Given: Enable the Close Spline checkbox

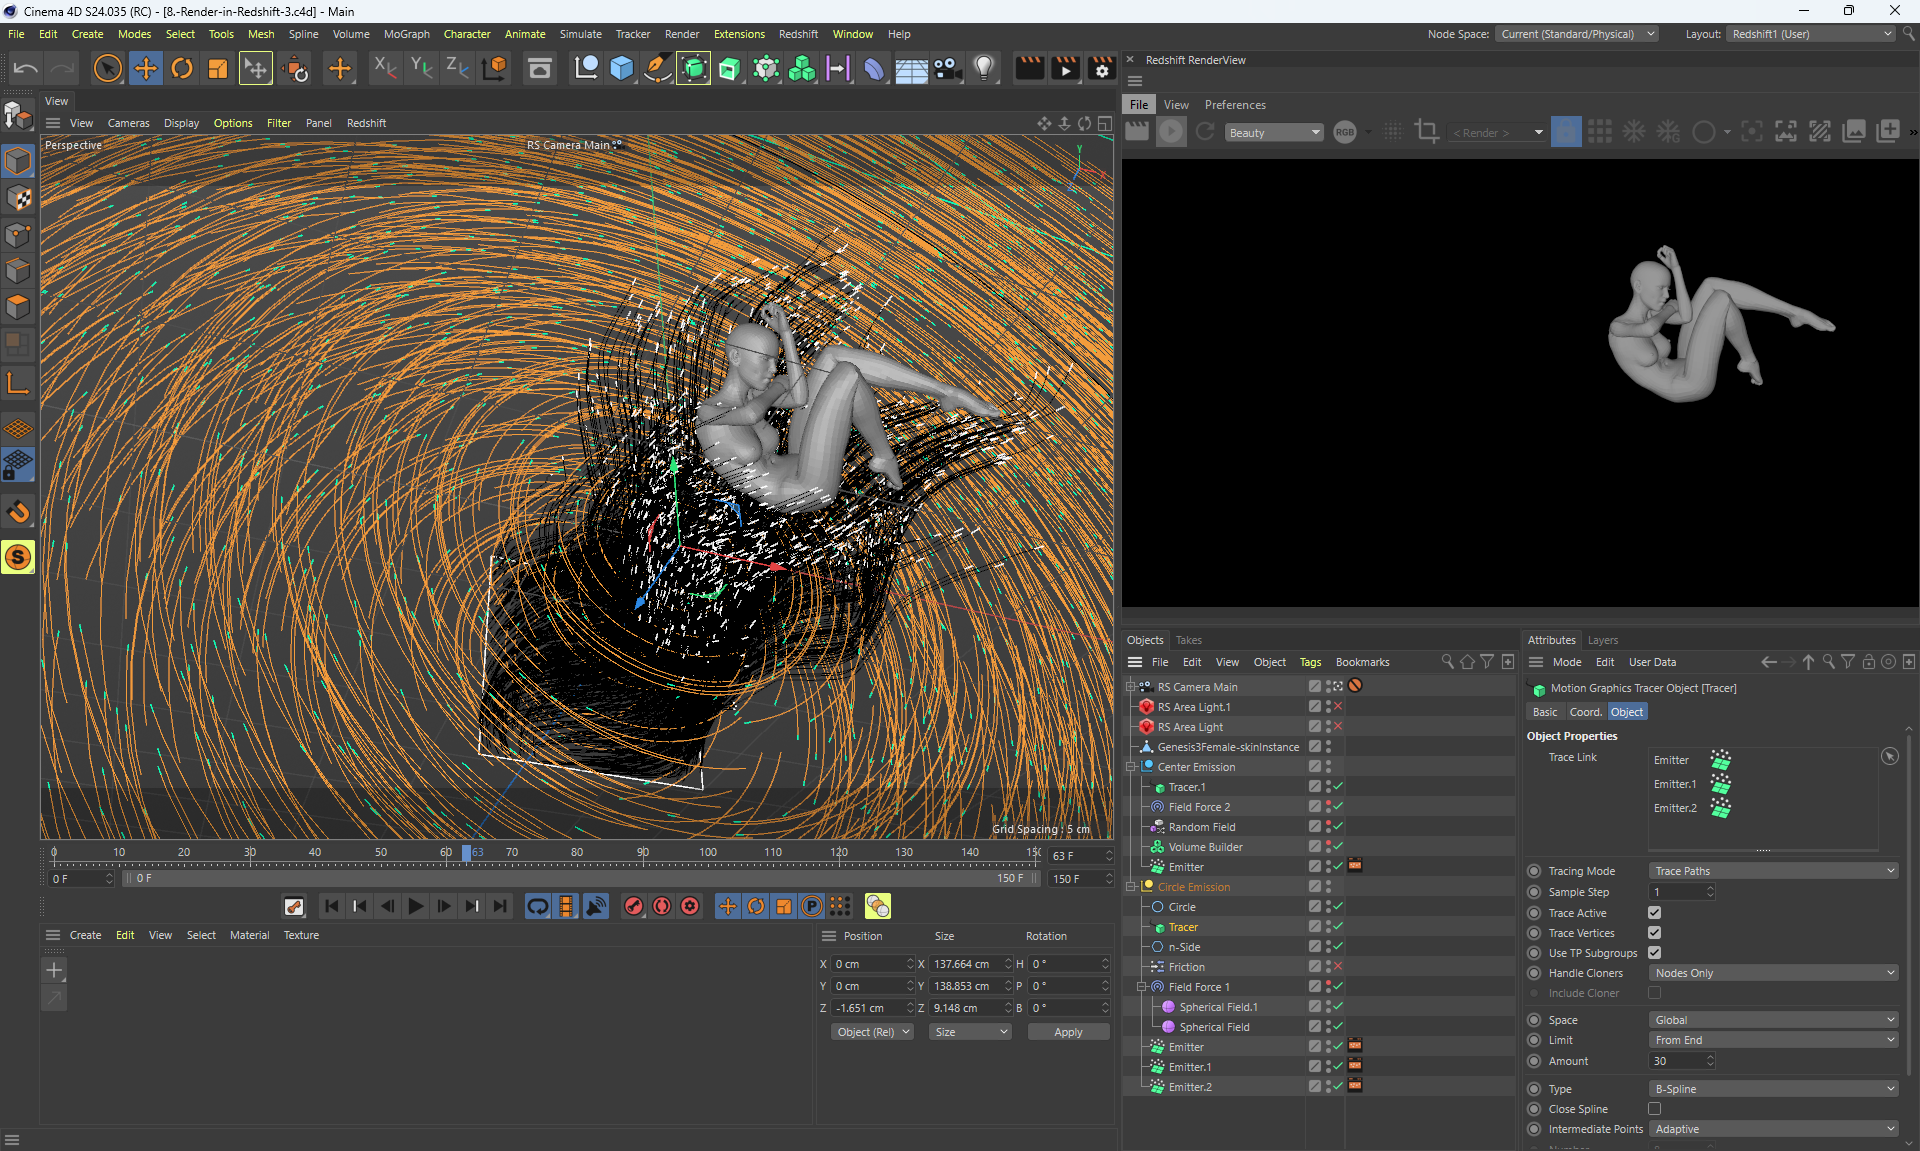Looking at the screenshot, I should pos(1654,1109).
